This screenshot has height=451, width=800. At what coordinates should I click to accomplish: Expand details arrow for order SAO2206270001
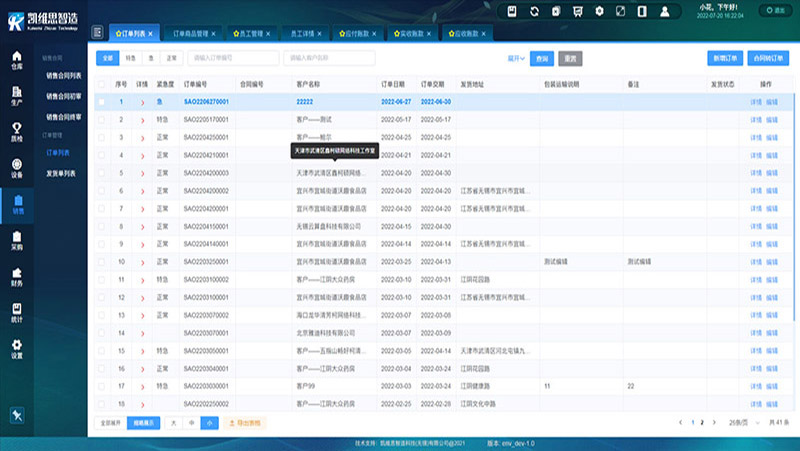click(x=142, y=103)
